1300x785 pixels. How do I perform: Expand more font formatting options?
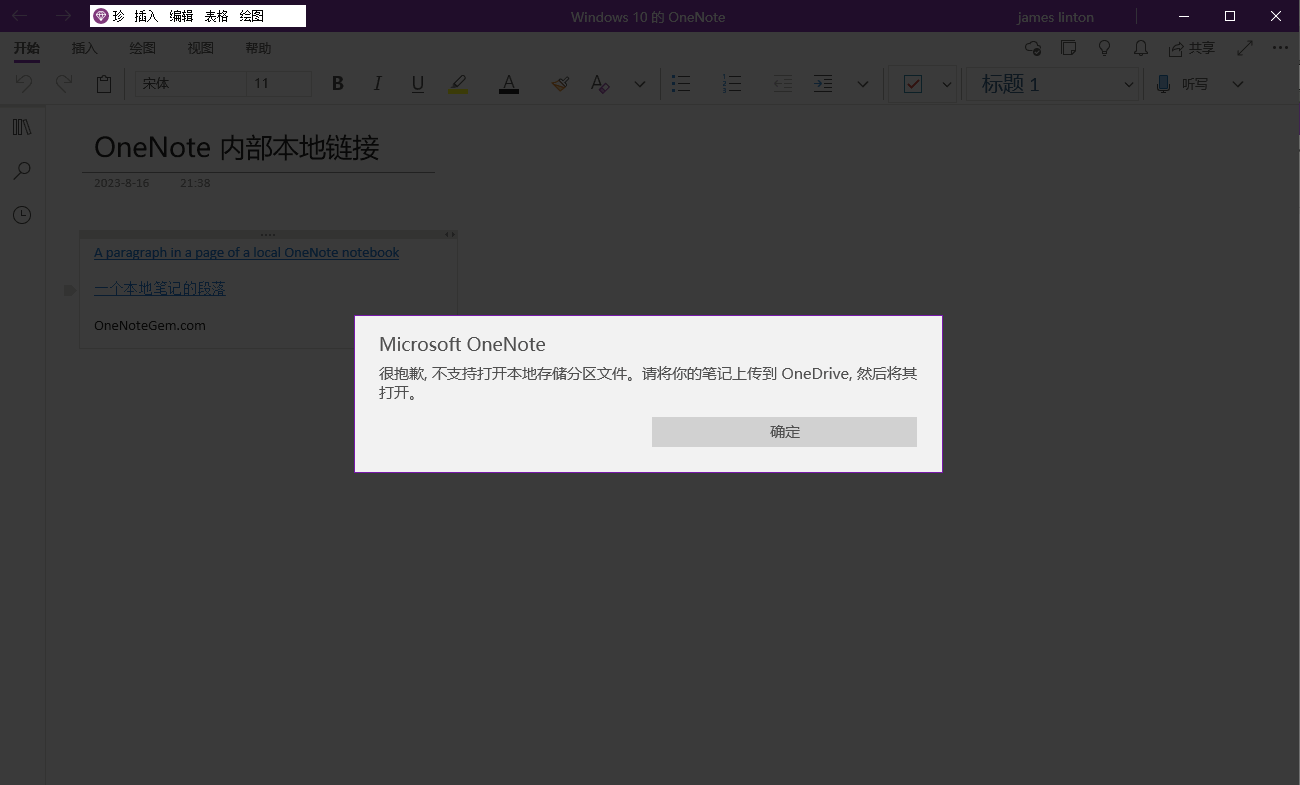[x=640, y=84]
